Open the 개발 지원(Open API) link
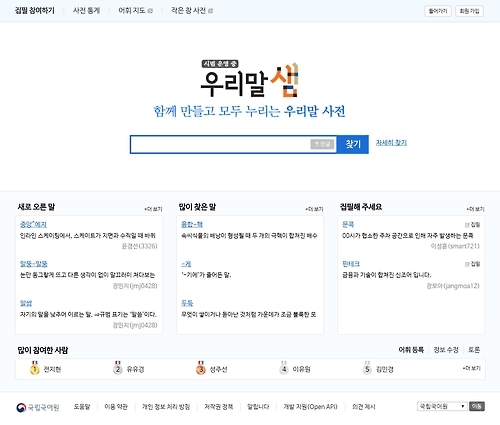The width and height of the screenshot is (500, 425). point(310,407)
